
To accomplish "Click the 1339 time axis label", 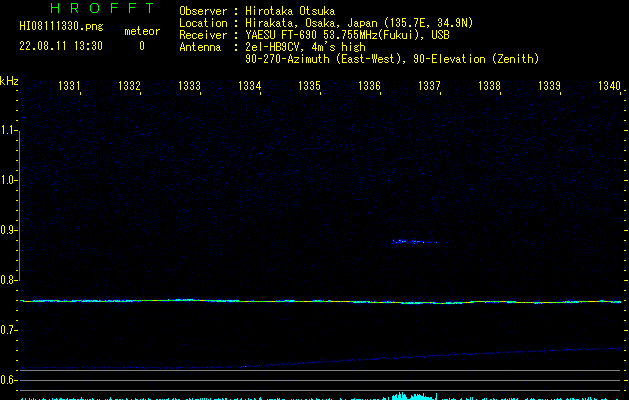I will point(549,85).
